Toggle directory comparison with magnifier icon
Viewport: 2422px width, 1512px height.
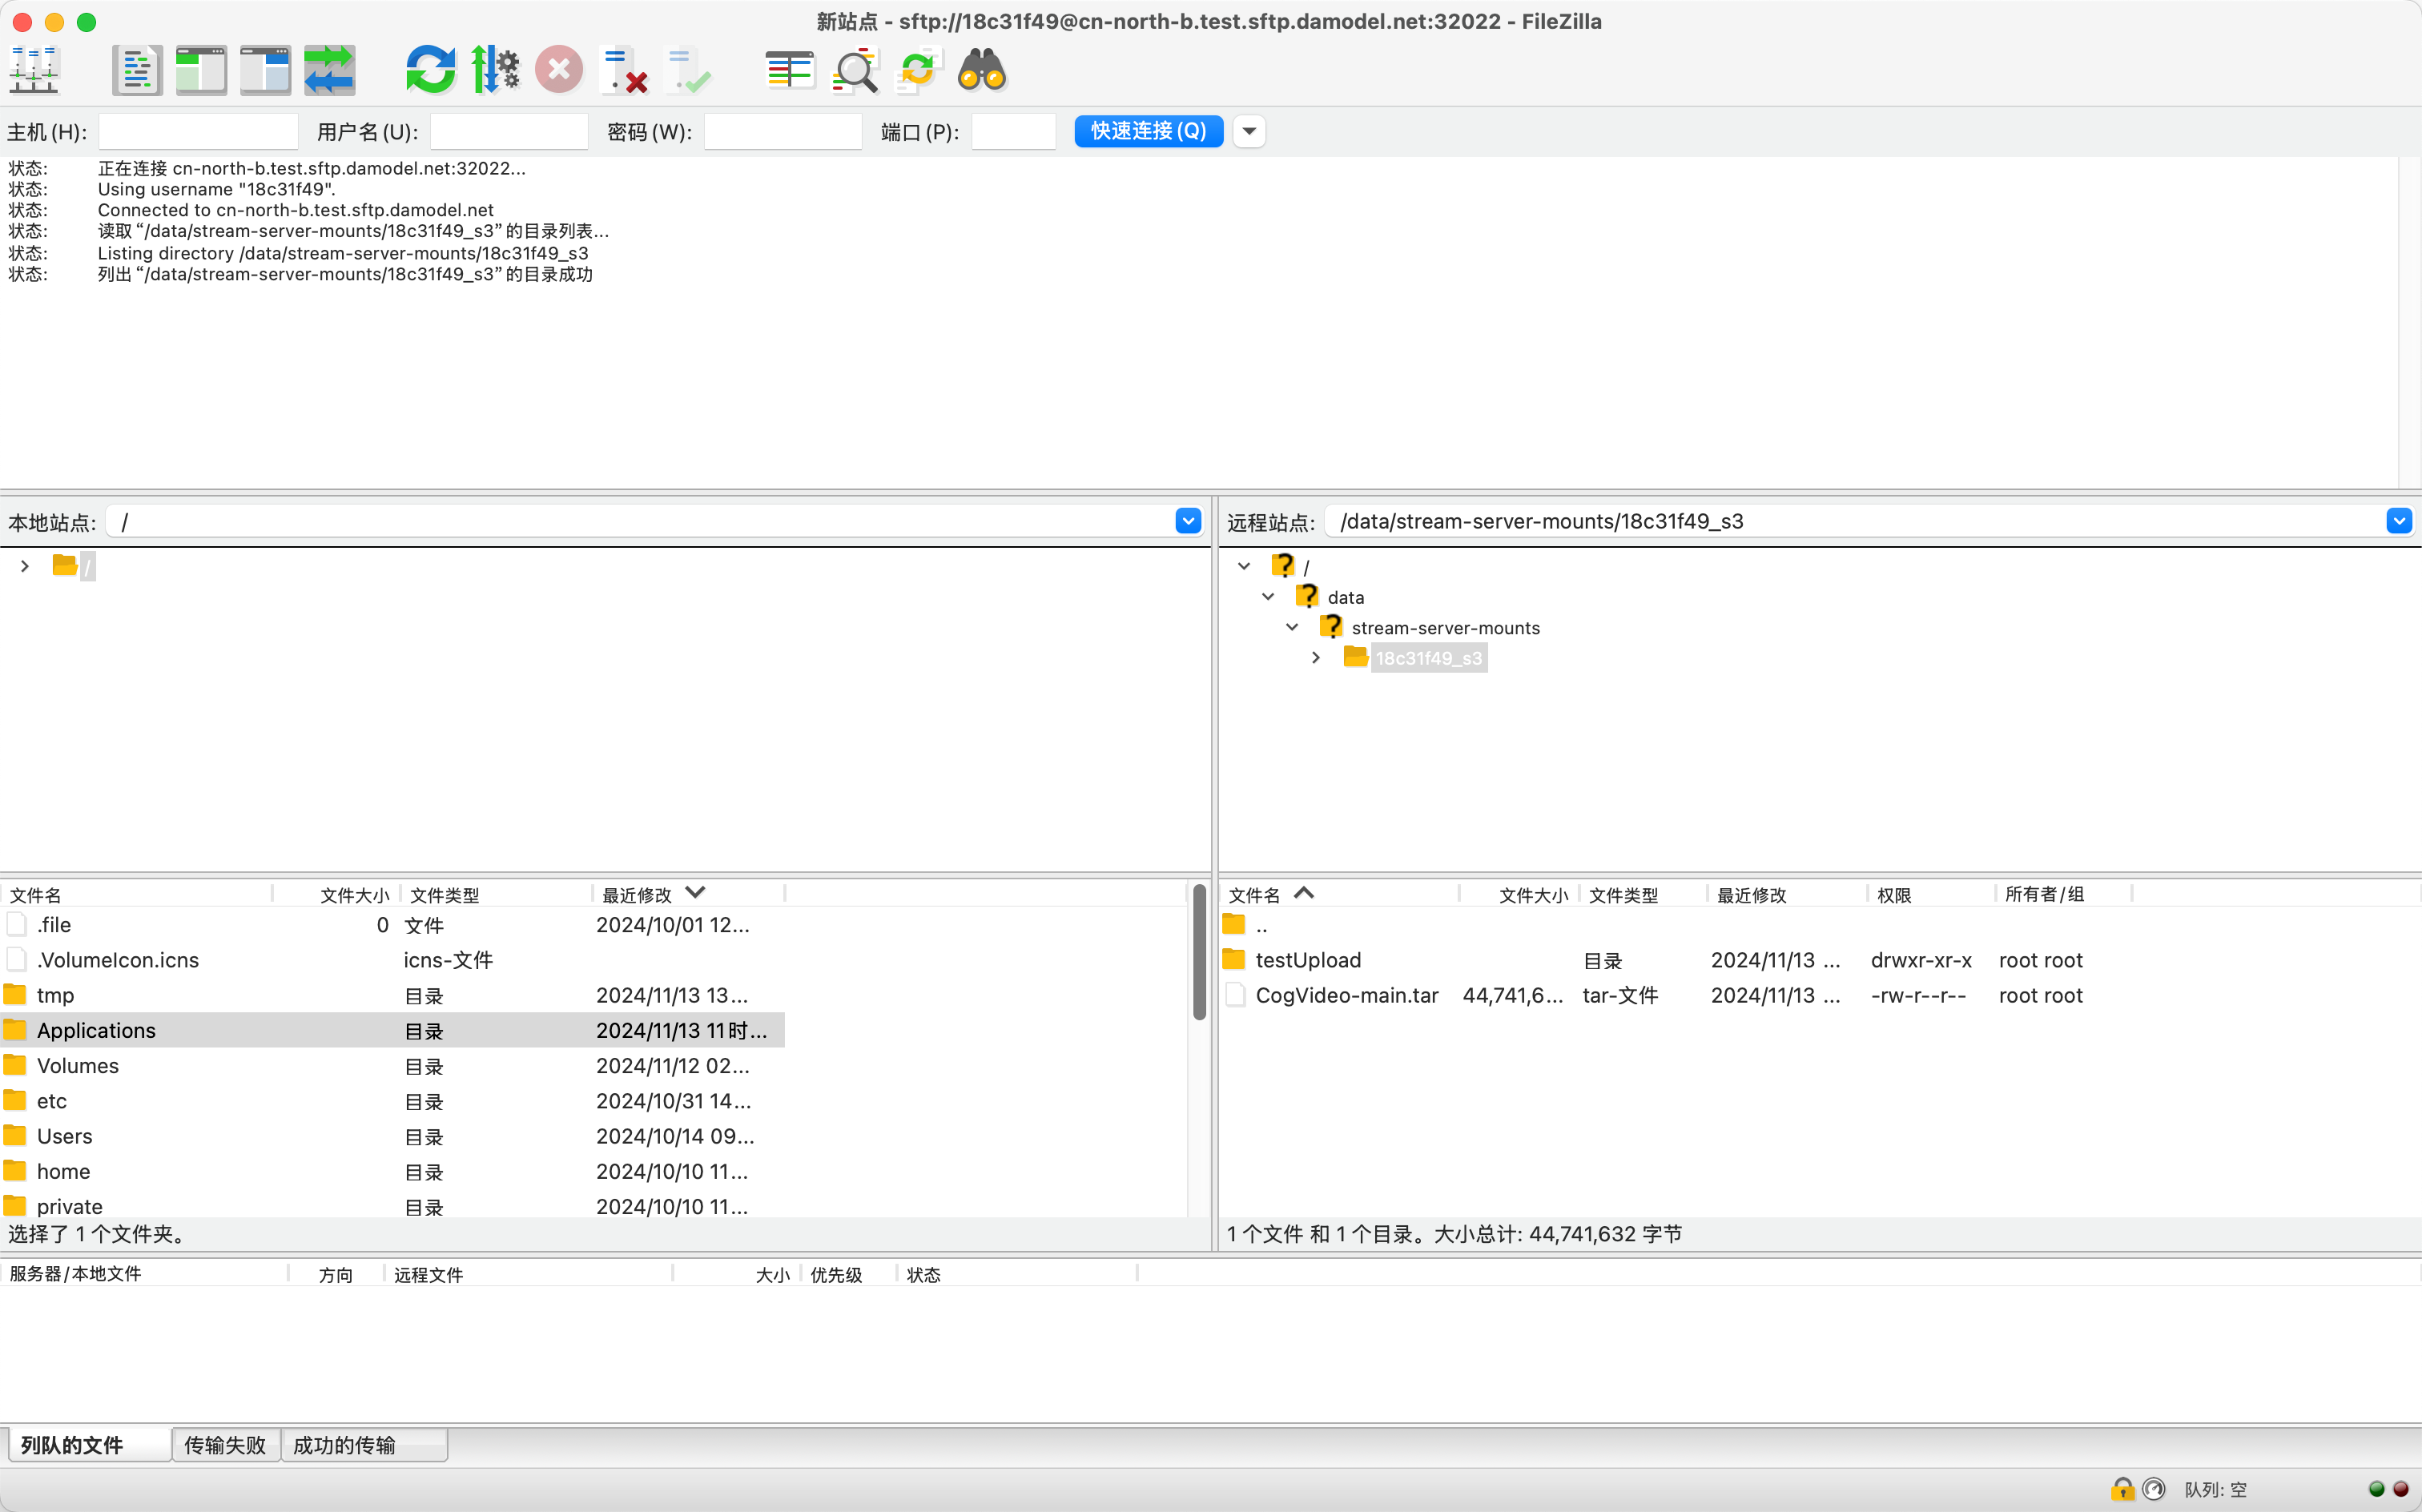(854, 70)
